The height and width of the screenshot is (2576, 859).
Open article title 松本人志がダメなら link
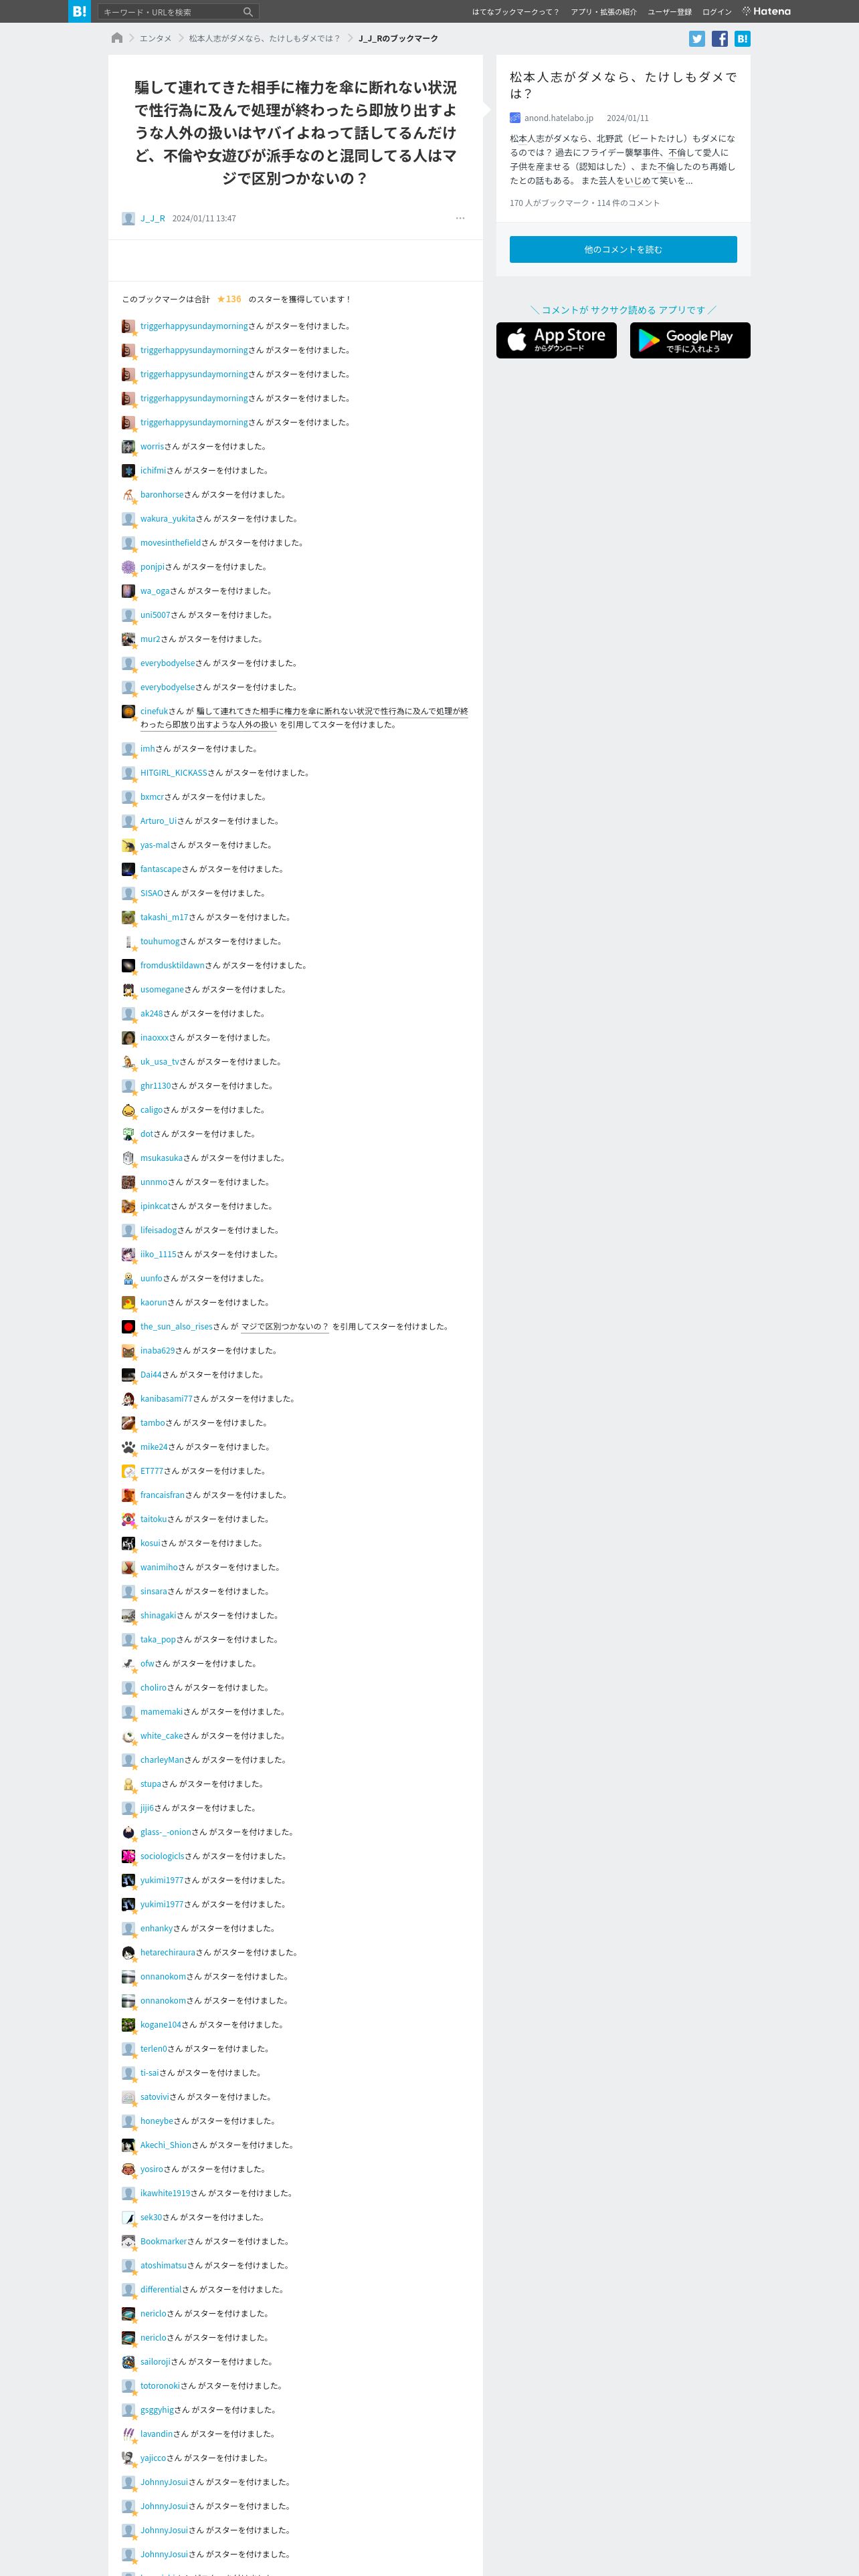click(623, 85)
